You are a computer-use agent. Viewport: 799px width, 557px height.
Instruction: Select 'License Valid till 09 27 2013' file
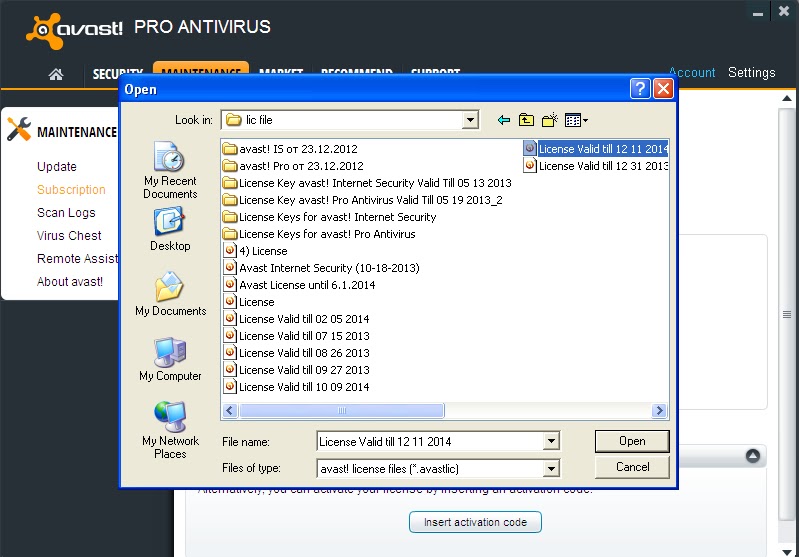(297, 370)
